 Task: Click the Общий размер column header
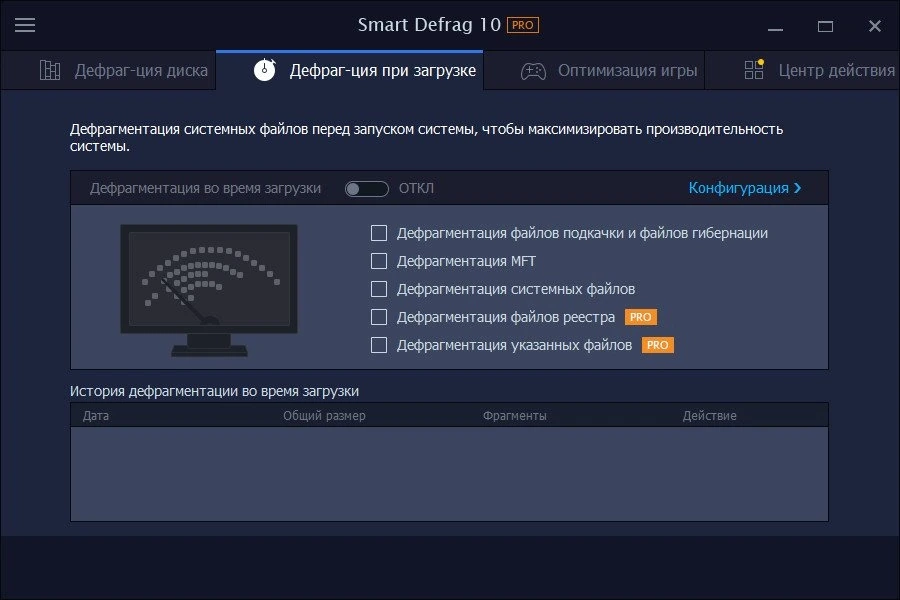pos(324,416)
